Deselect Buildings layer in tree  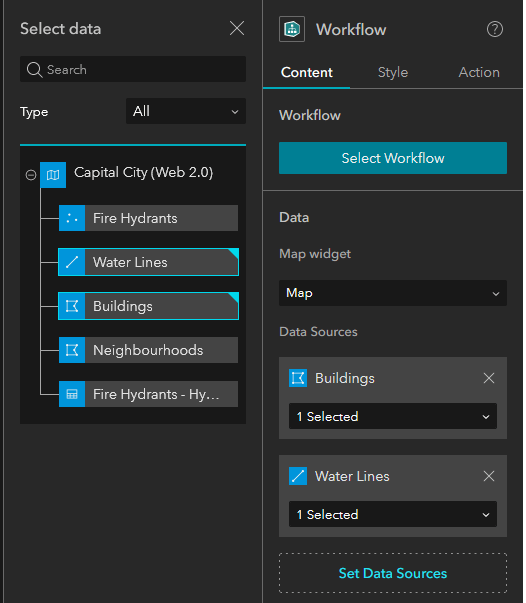(x=148, y=306)
